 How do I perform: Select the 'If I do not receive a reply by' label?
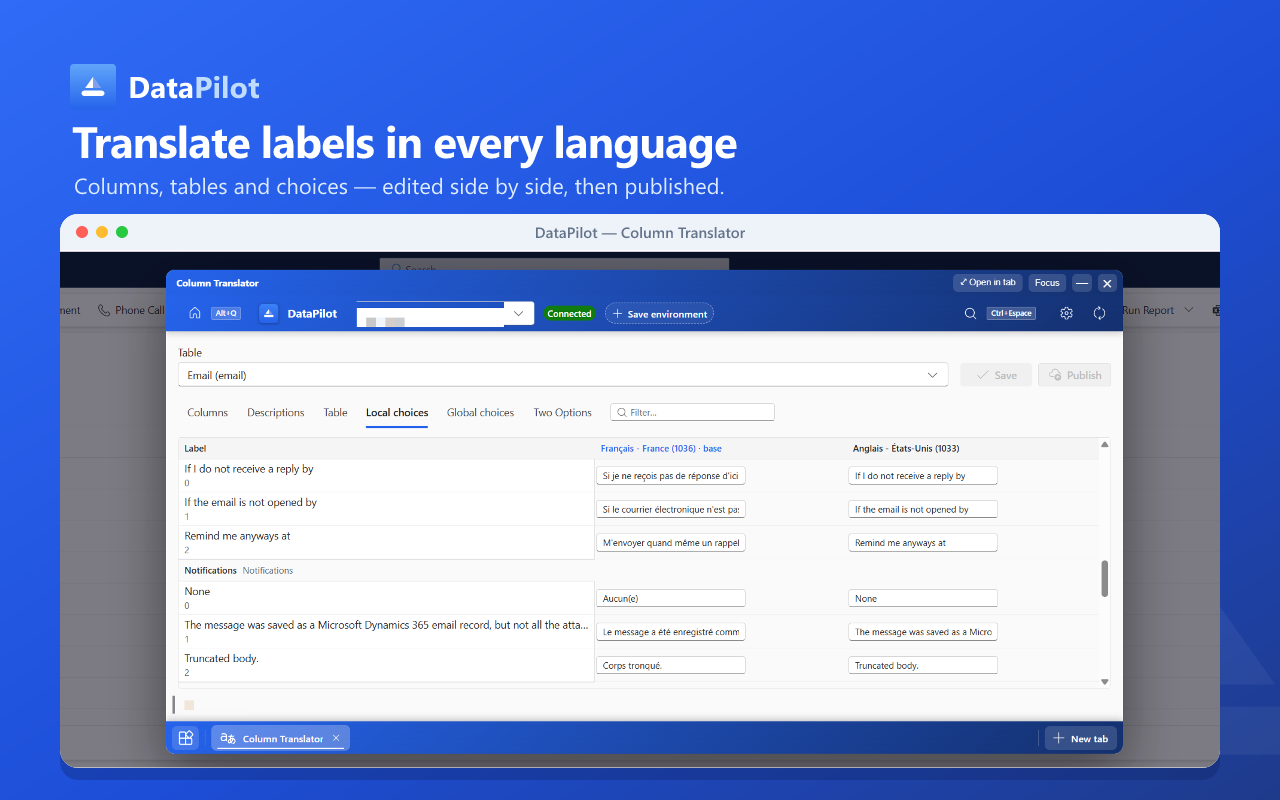click(x=248, y=468)
